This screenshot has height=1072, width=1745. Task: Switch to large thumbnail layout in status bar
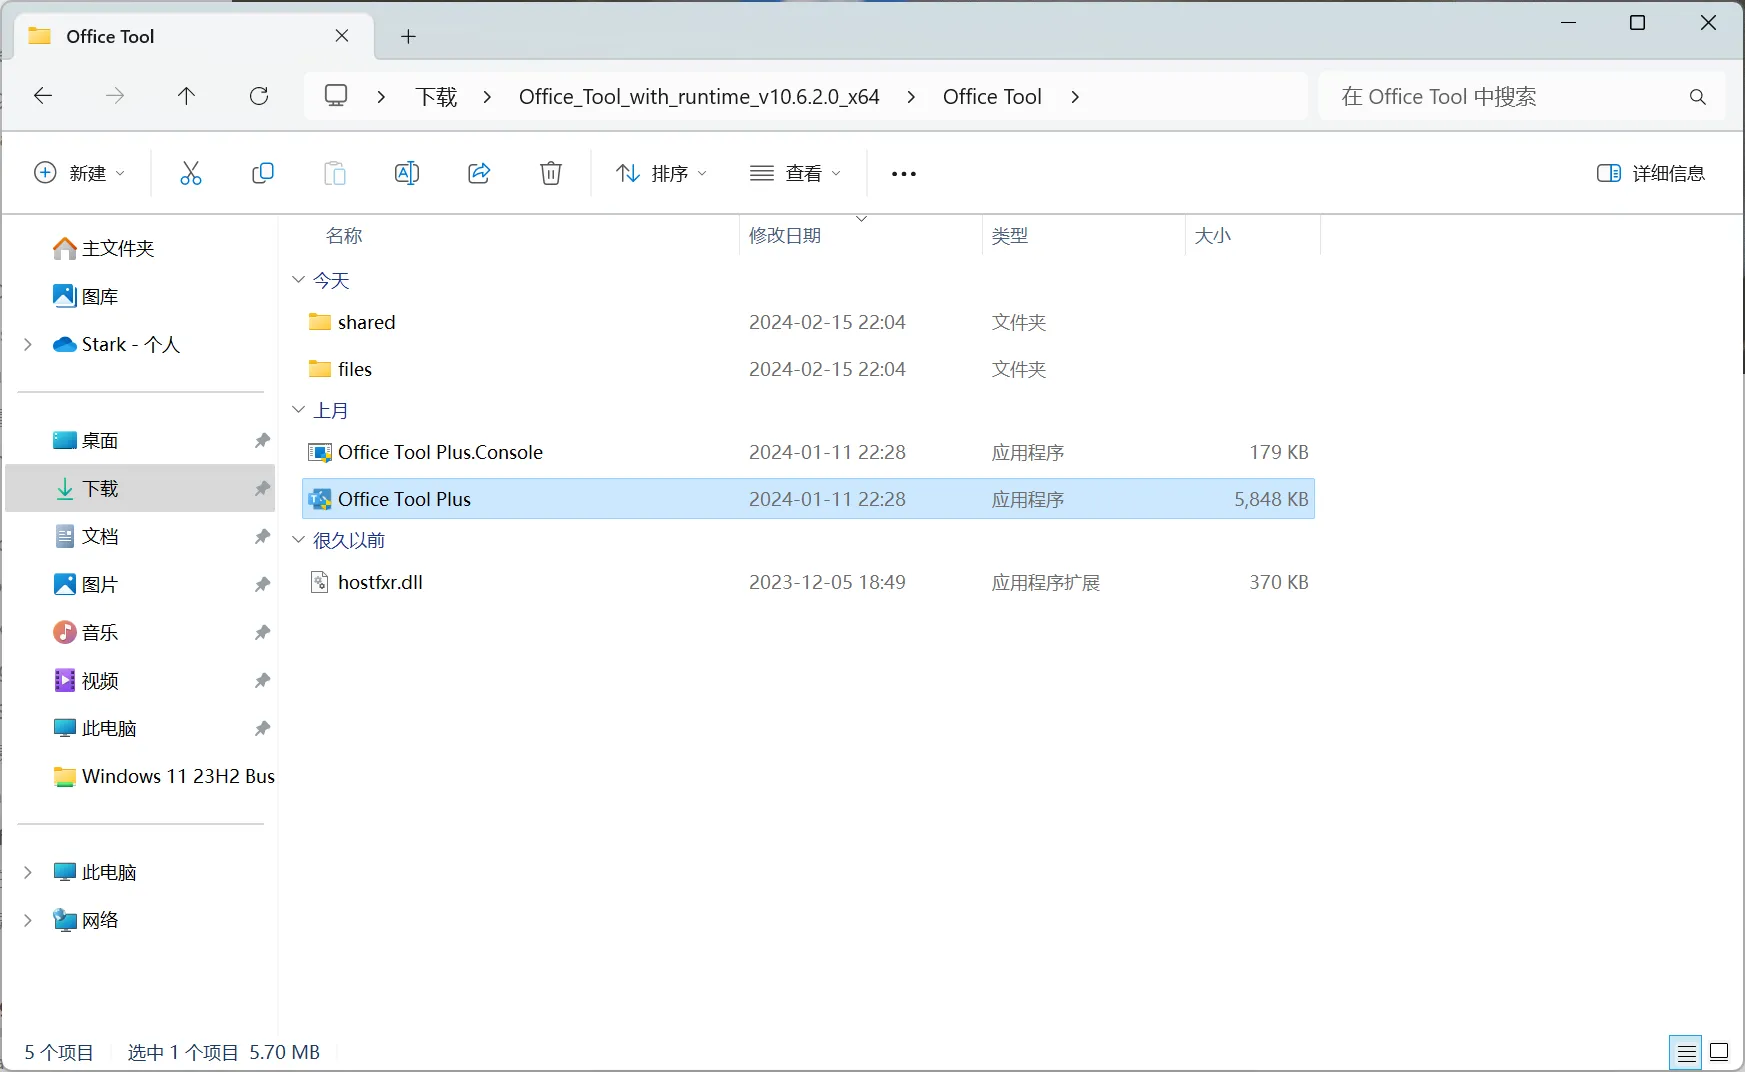click(x=1720, y=1052)
